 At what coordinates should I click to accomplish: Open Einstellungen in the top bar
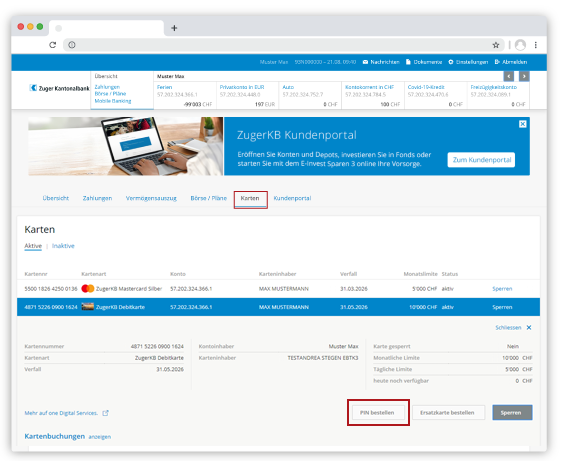click(x=468, y=62)
